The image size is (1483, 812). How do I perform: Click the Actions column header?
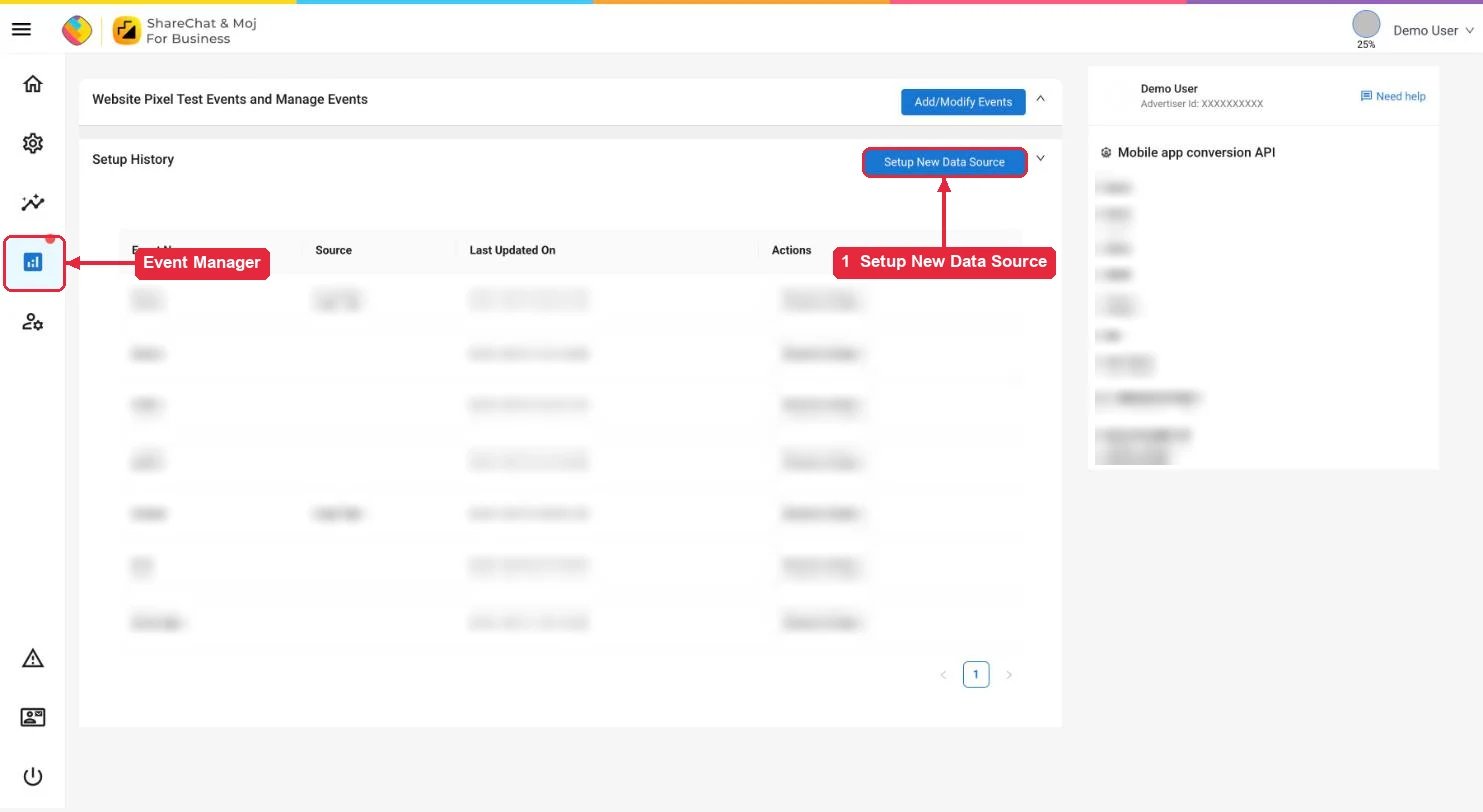point(791,250)
